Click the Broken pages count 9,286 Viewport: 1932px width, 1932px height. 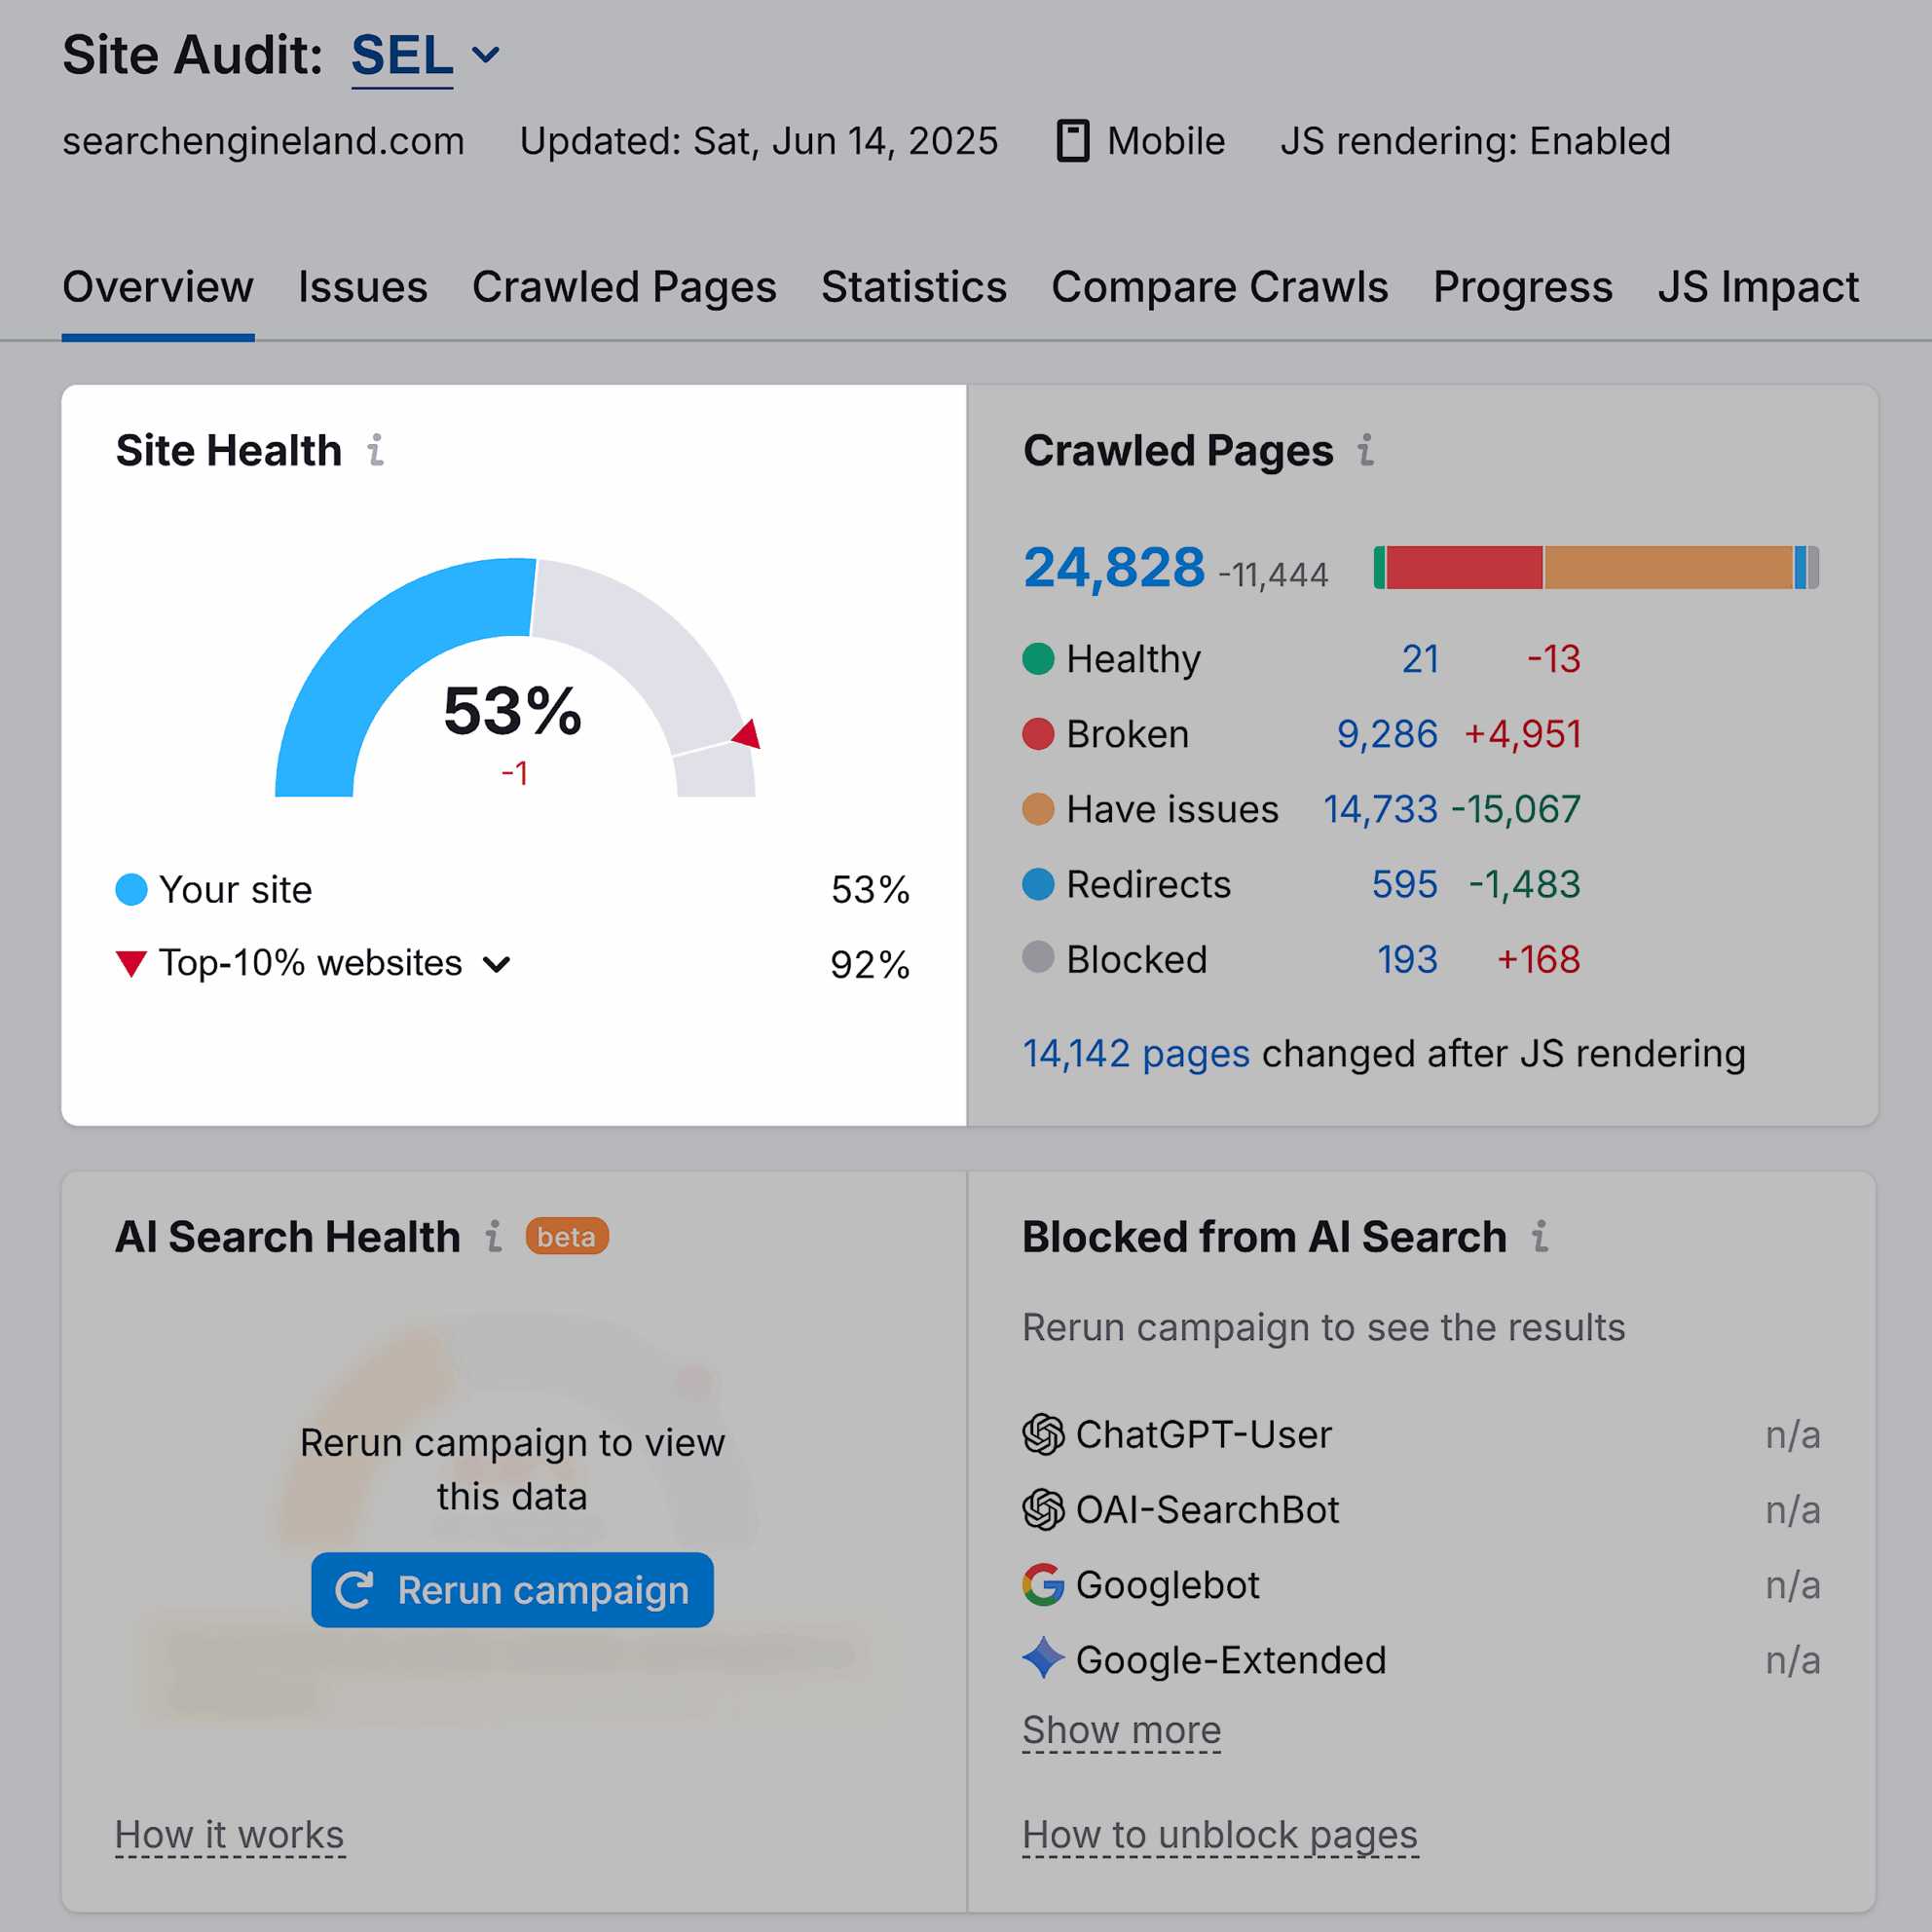(1387, 734)
